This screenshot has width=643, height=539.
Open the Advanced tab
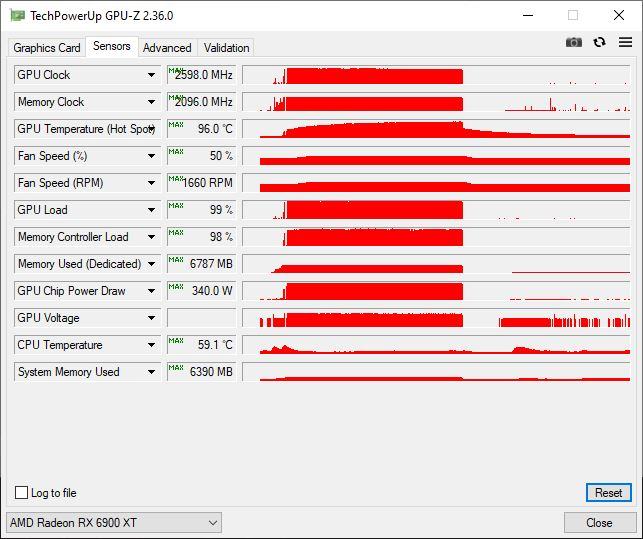167,48
